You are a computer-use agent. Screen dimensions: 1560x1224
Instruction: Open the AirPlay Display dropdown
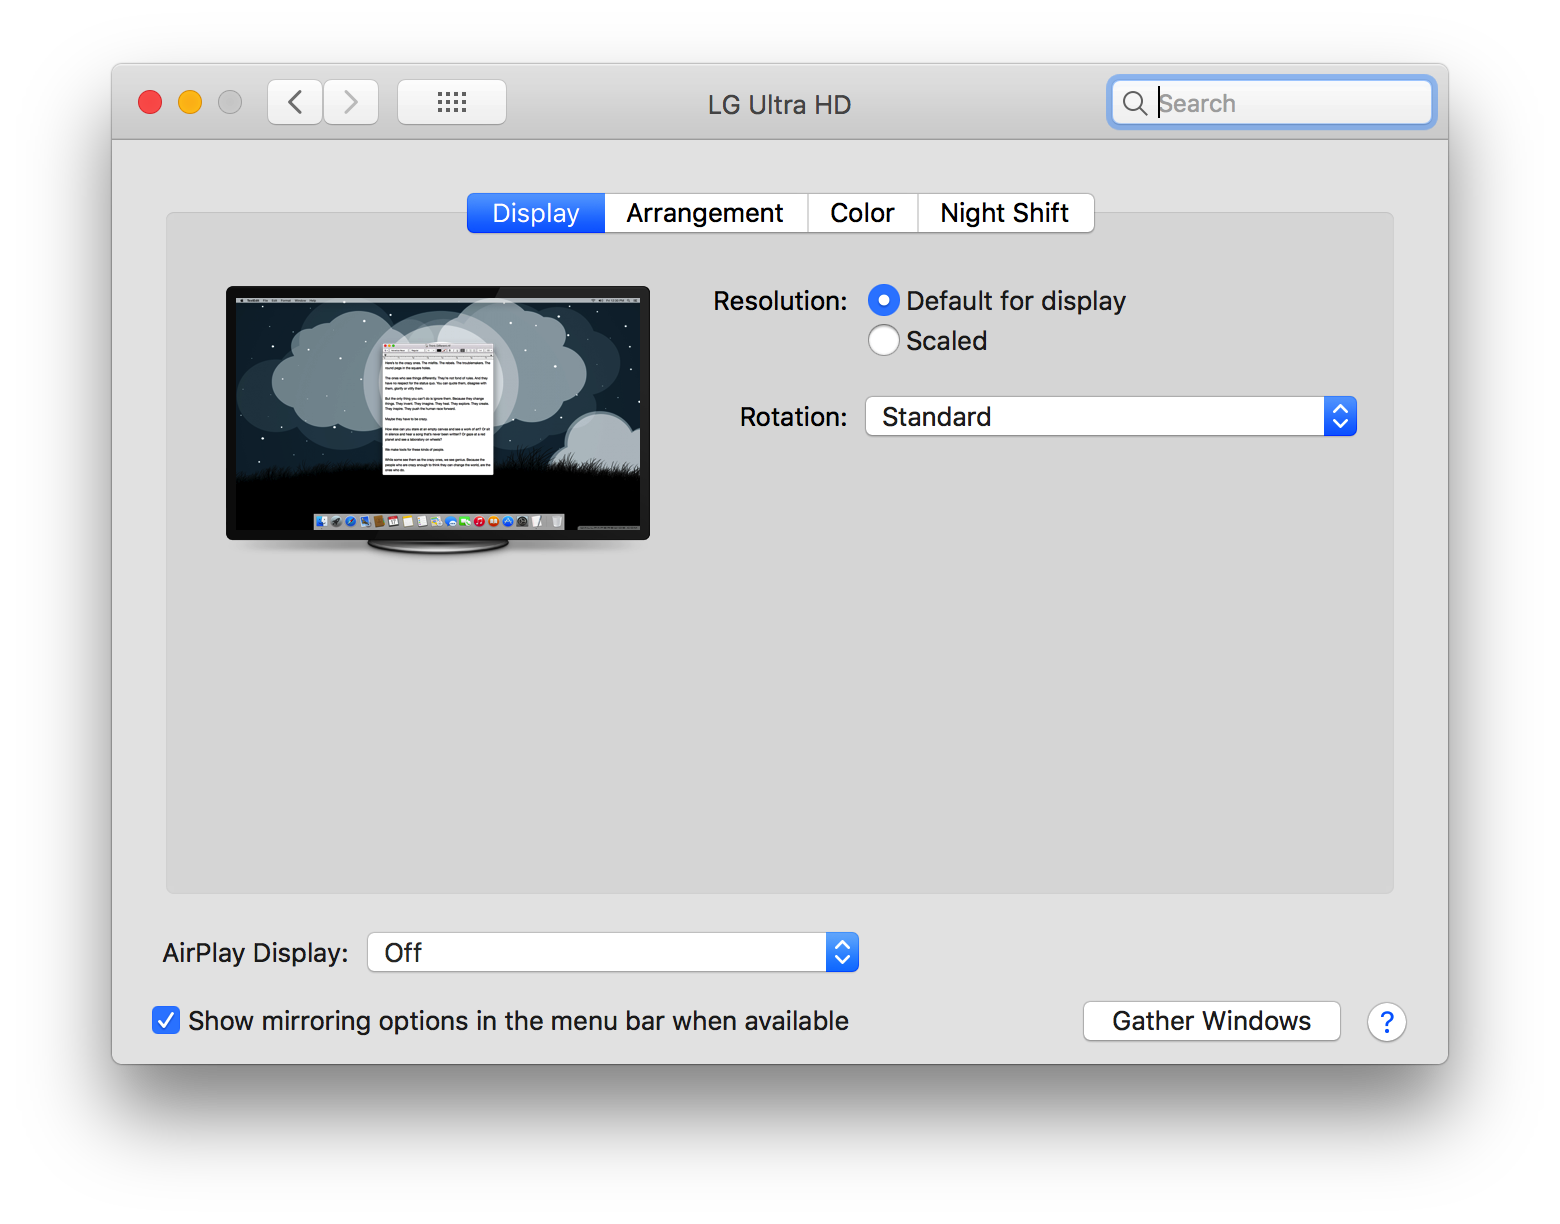point(613,952)
